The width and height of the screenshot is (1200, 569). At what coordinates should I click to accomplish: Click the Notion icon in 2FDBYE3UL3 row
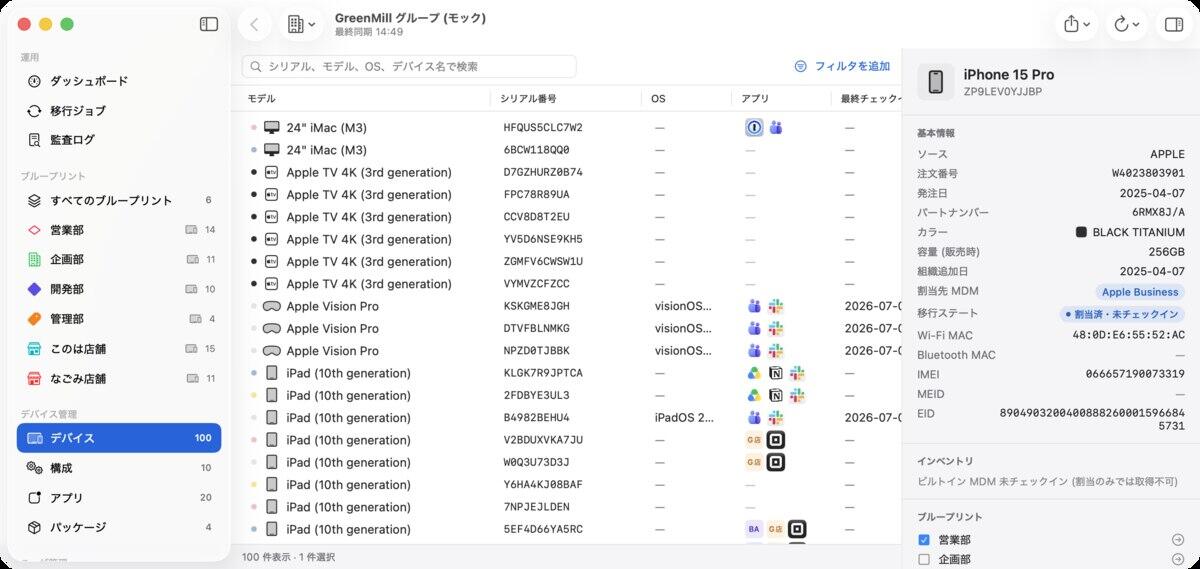(x=776, y=395)
